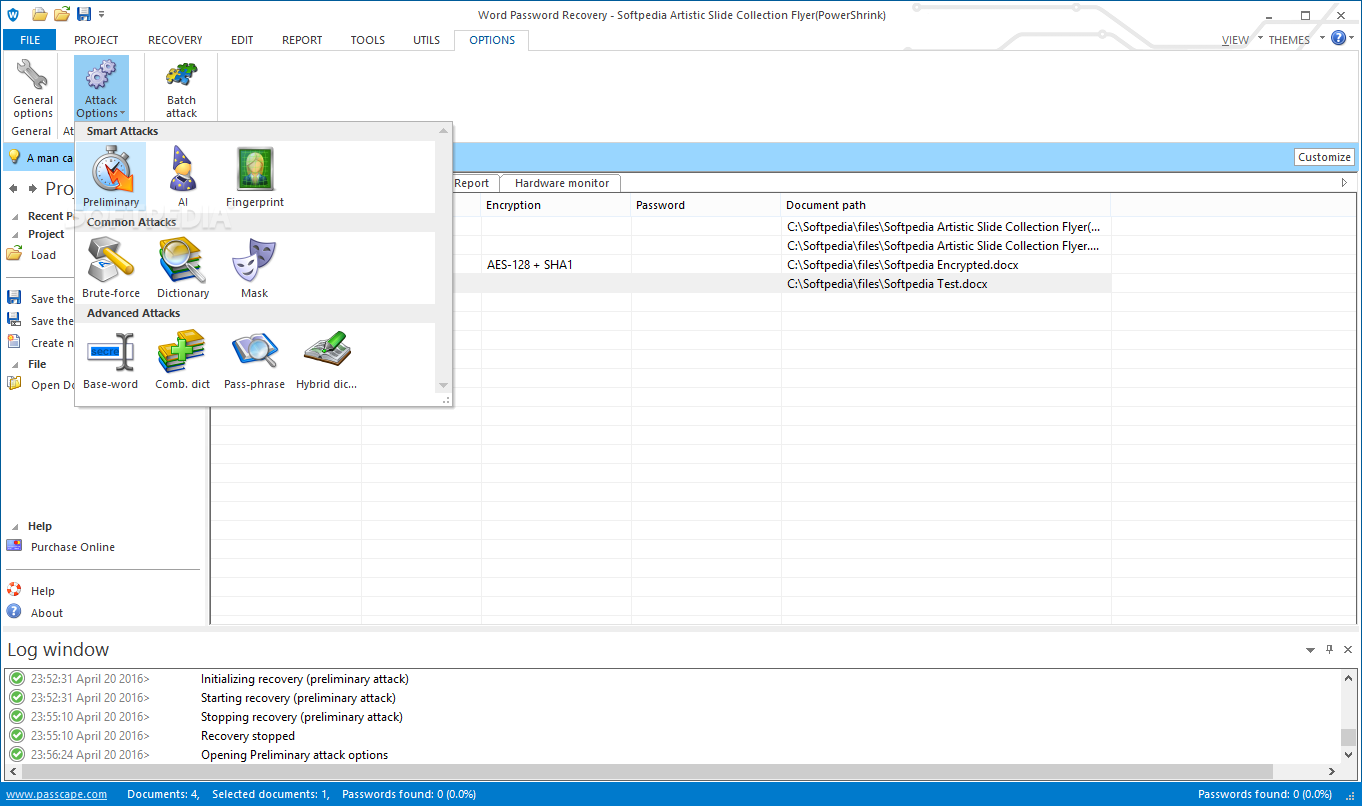Click the Create new project entry
The height and width of the screenshot is (806, 1362).
pyautogui.click(x=53, y=343)
